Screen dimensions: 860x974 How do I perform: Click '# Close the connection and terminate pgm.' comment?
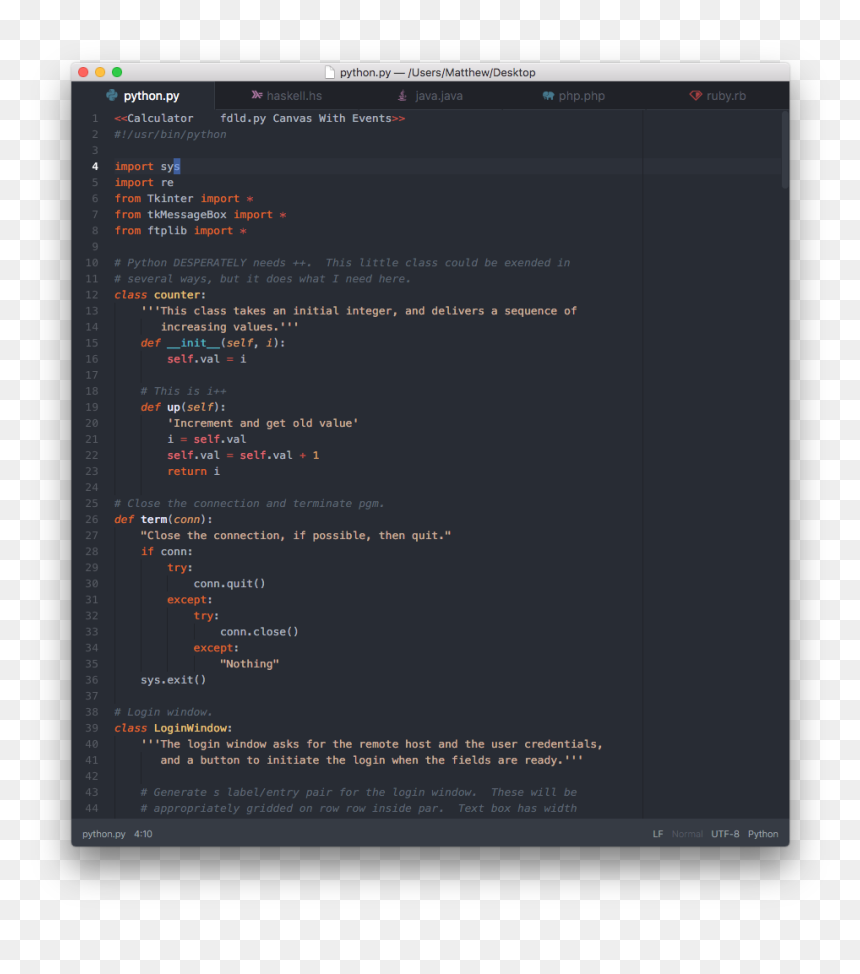click(x=249, y=503)
